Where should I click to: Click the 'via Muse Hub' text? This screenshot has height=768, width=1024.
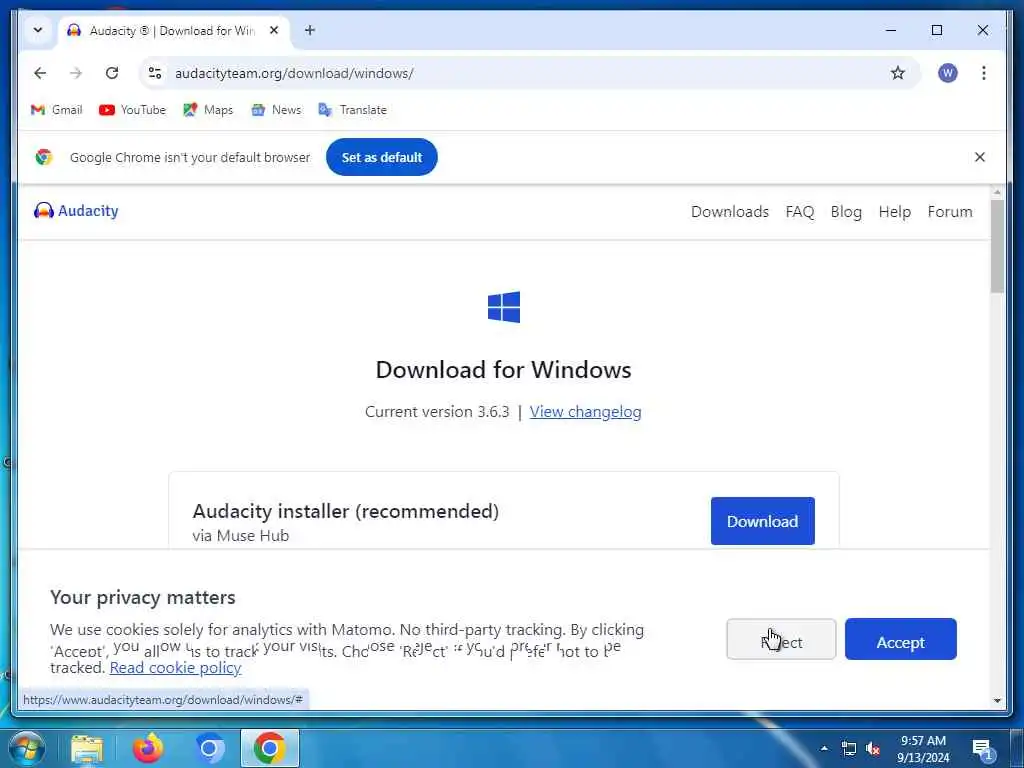tap(240, 536)
